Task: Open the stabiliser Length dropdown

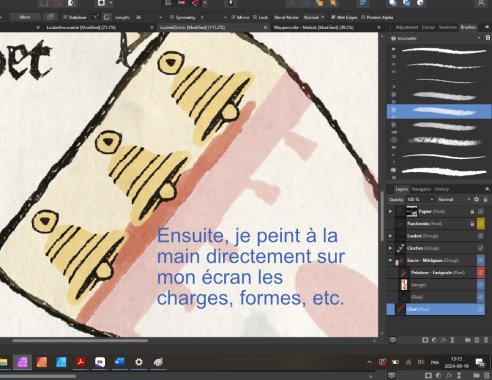Action: (x=161, y=17)
